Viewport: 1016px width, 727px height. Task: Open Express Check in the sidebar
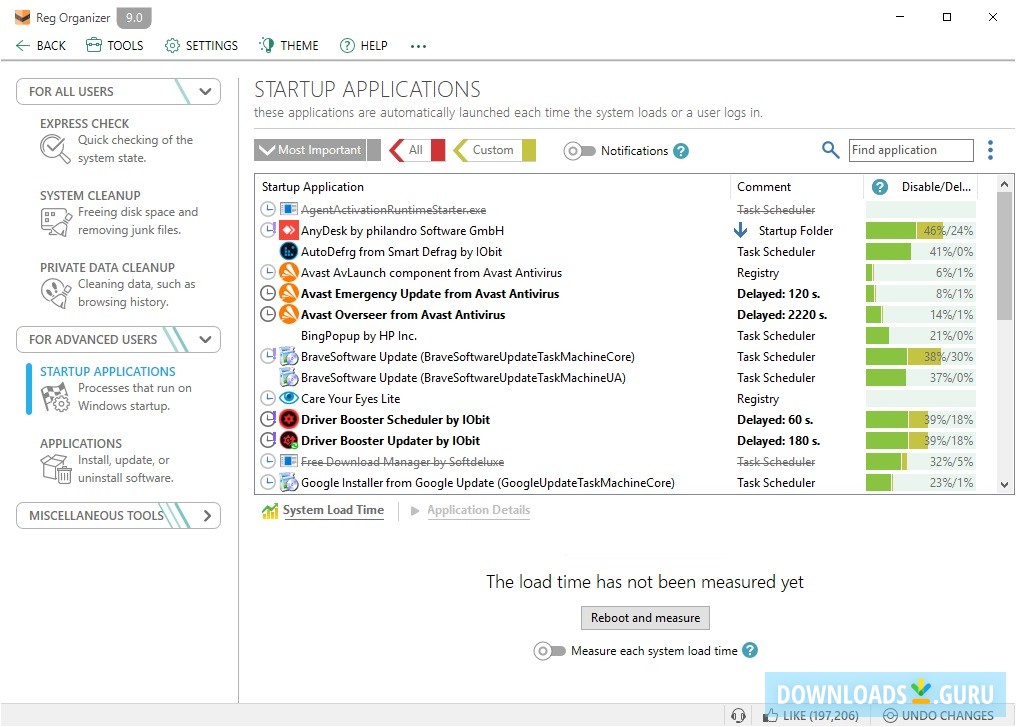coord(117,141)
